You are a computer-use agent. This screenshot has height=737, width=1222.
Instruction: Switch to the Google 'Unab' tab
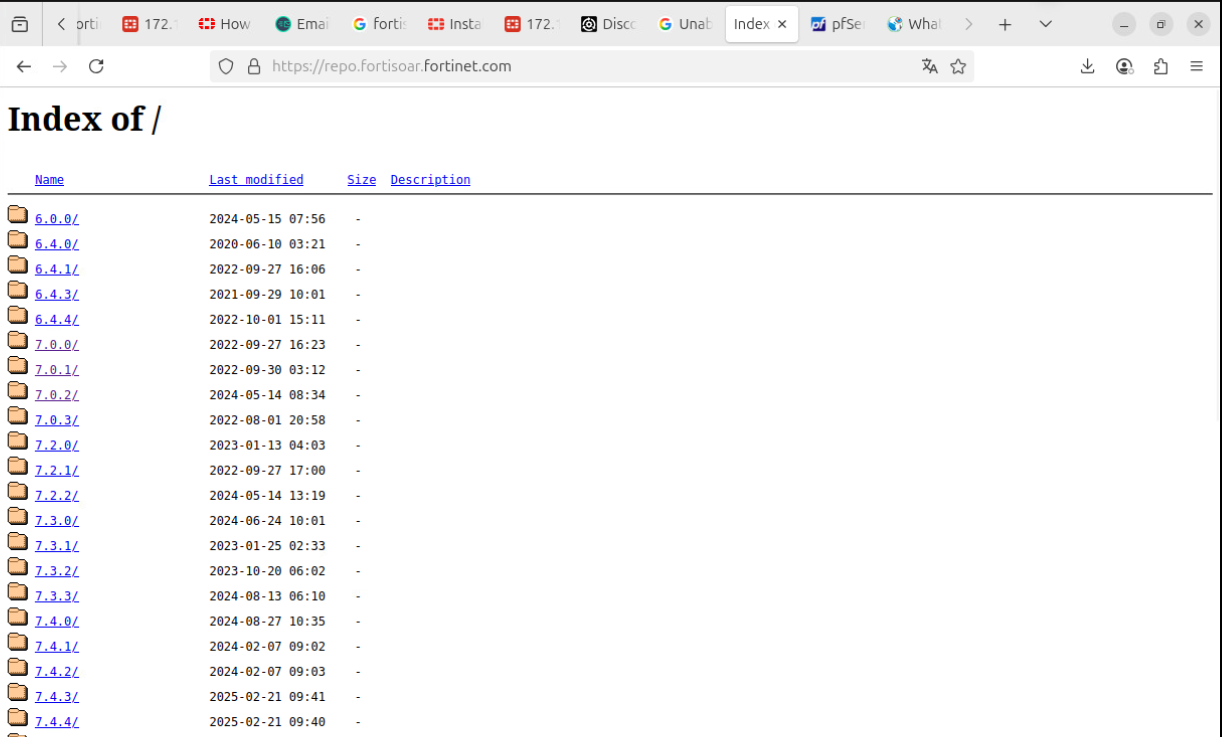pos(686,24)
